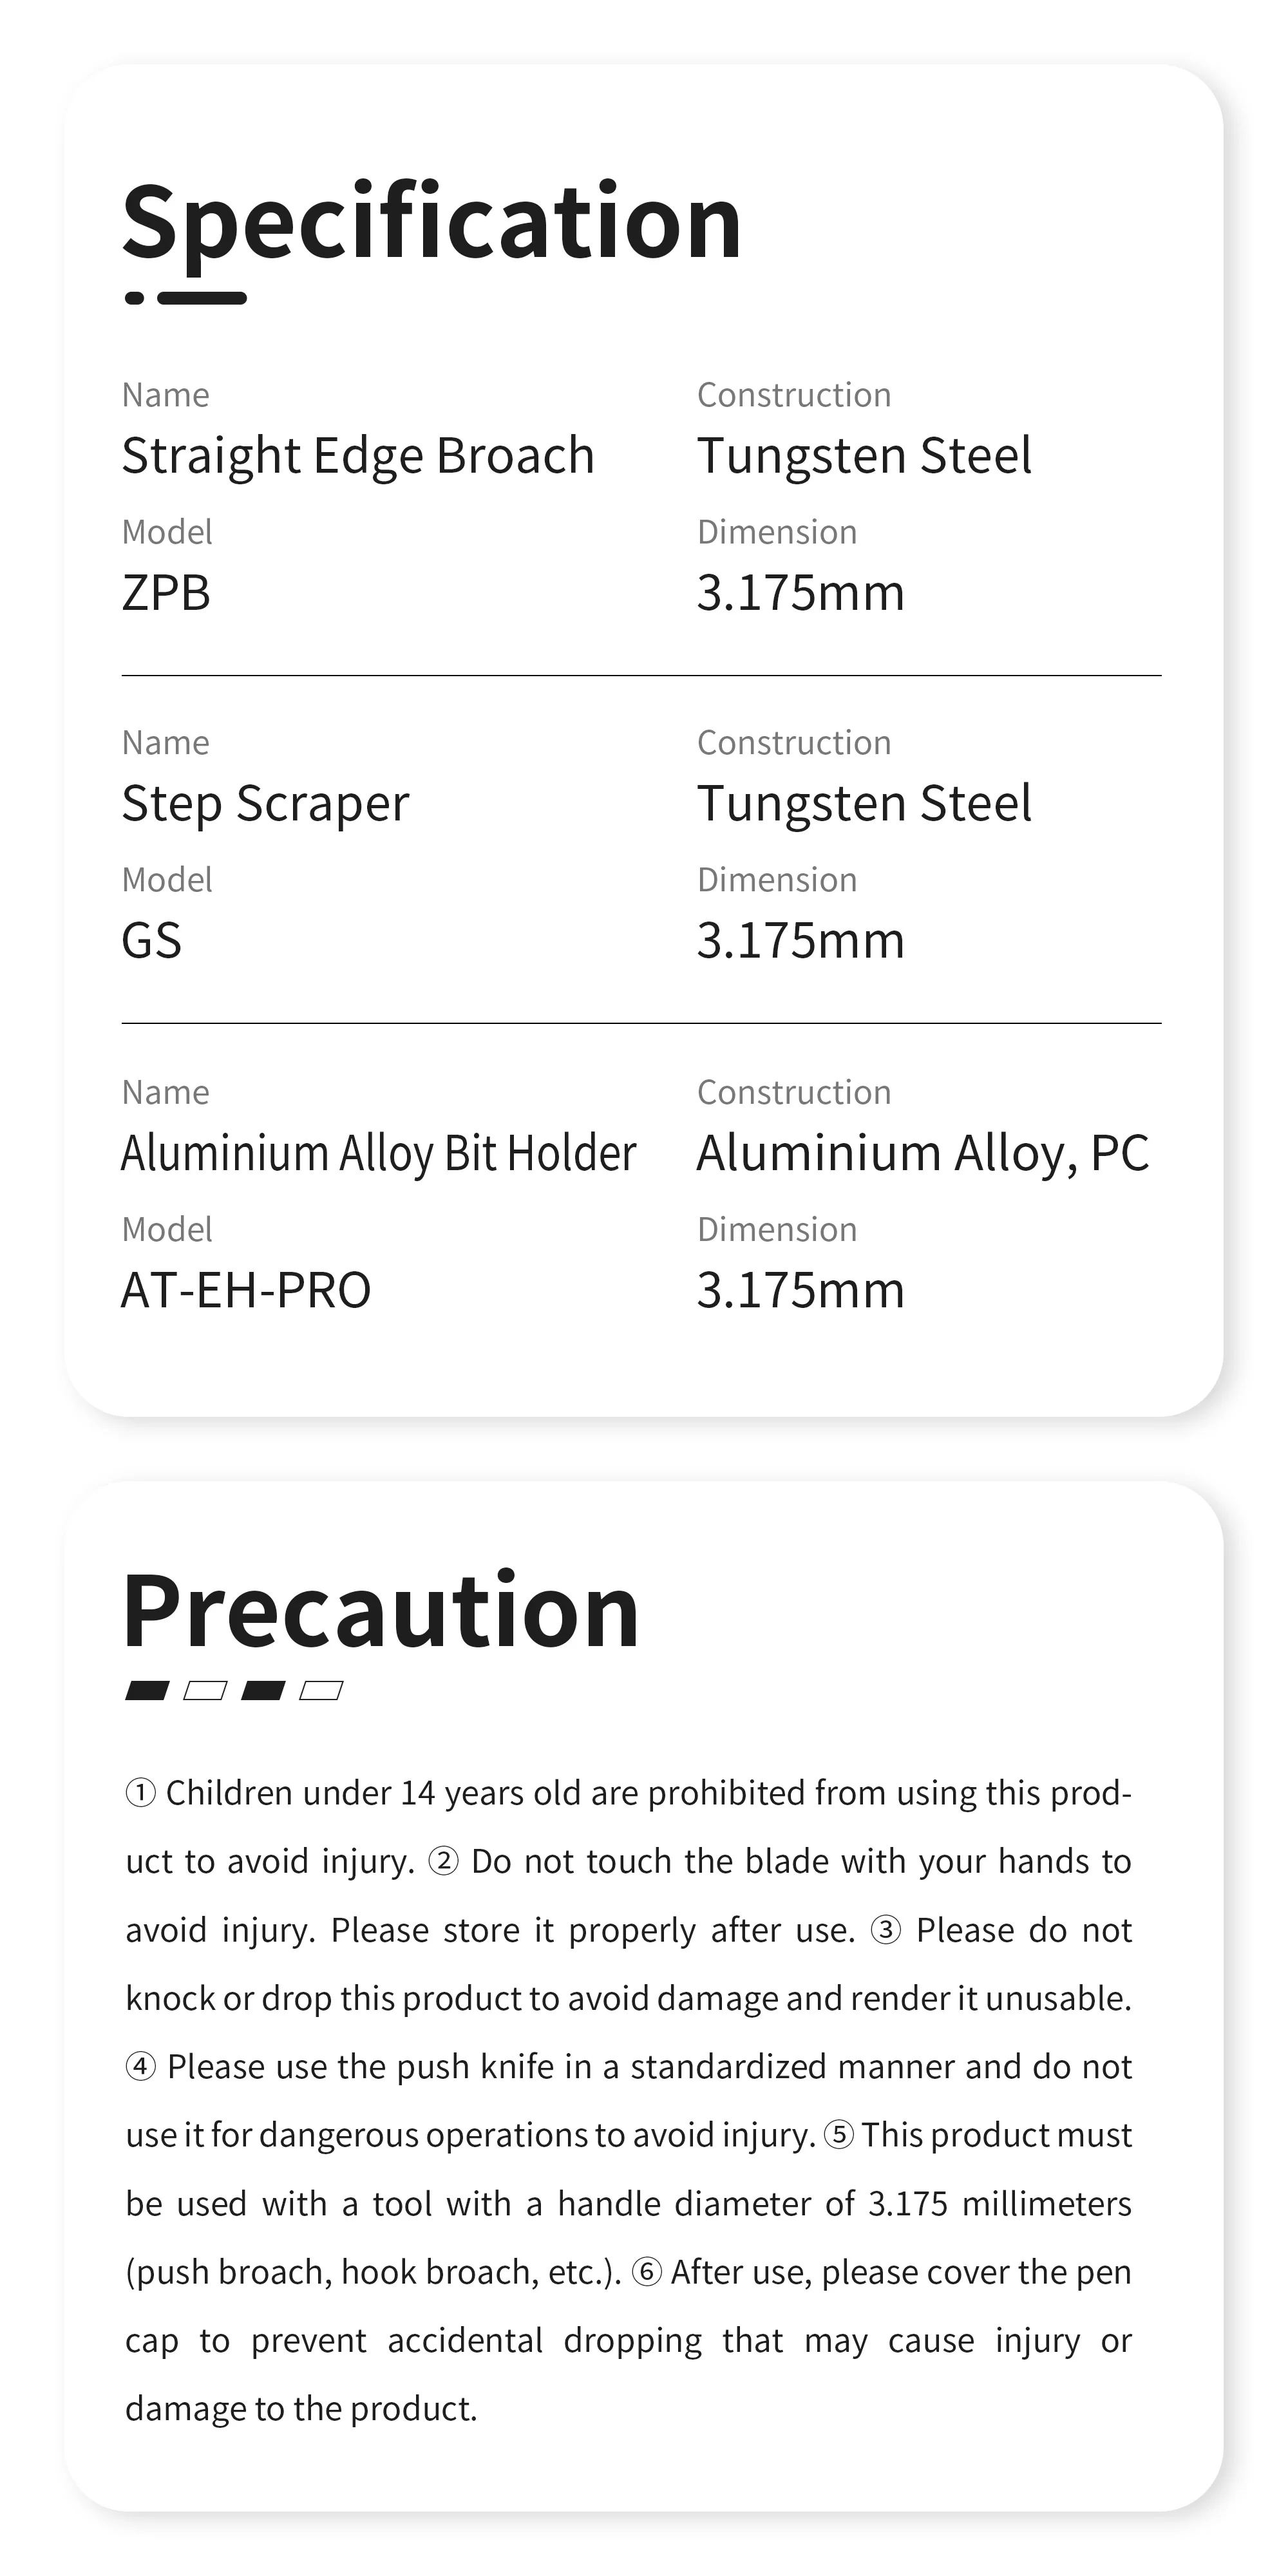This screenshot has height=2576, width=1288.
Task: Click the Step Scraper name
Action: tap(266, 804)
